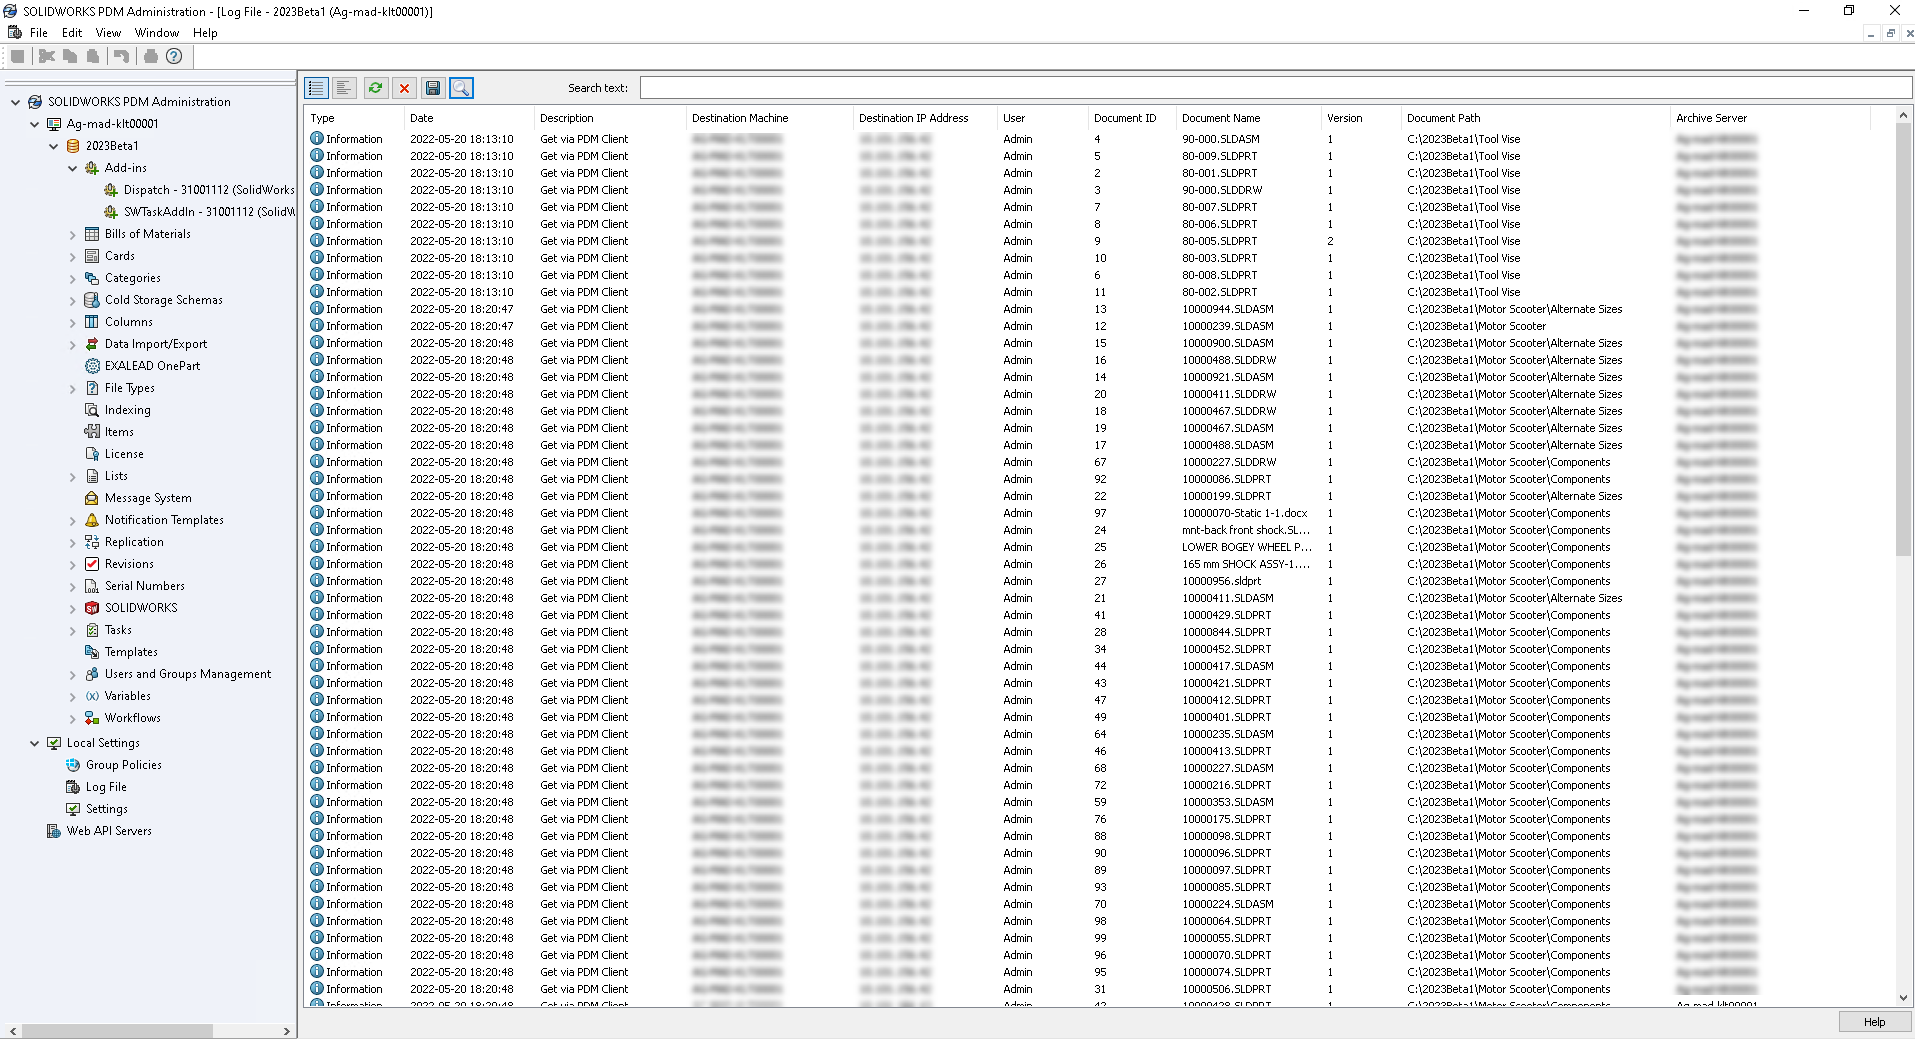The width and height of the screenshot is (1915, 1040).
Task: Open Group Policies under Local Settings
Action: click(x=125, y=764)
